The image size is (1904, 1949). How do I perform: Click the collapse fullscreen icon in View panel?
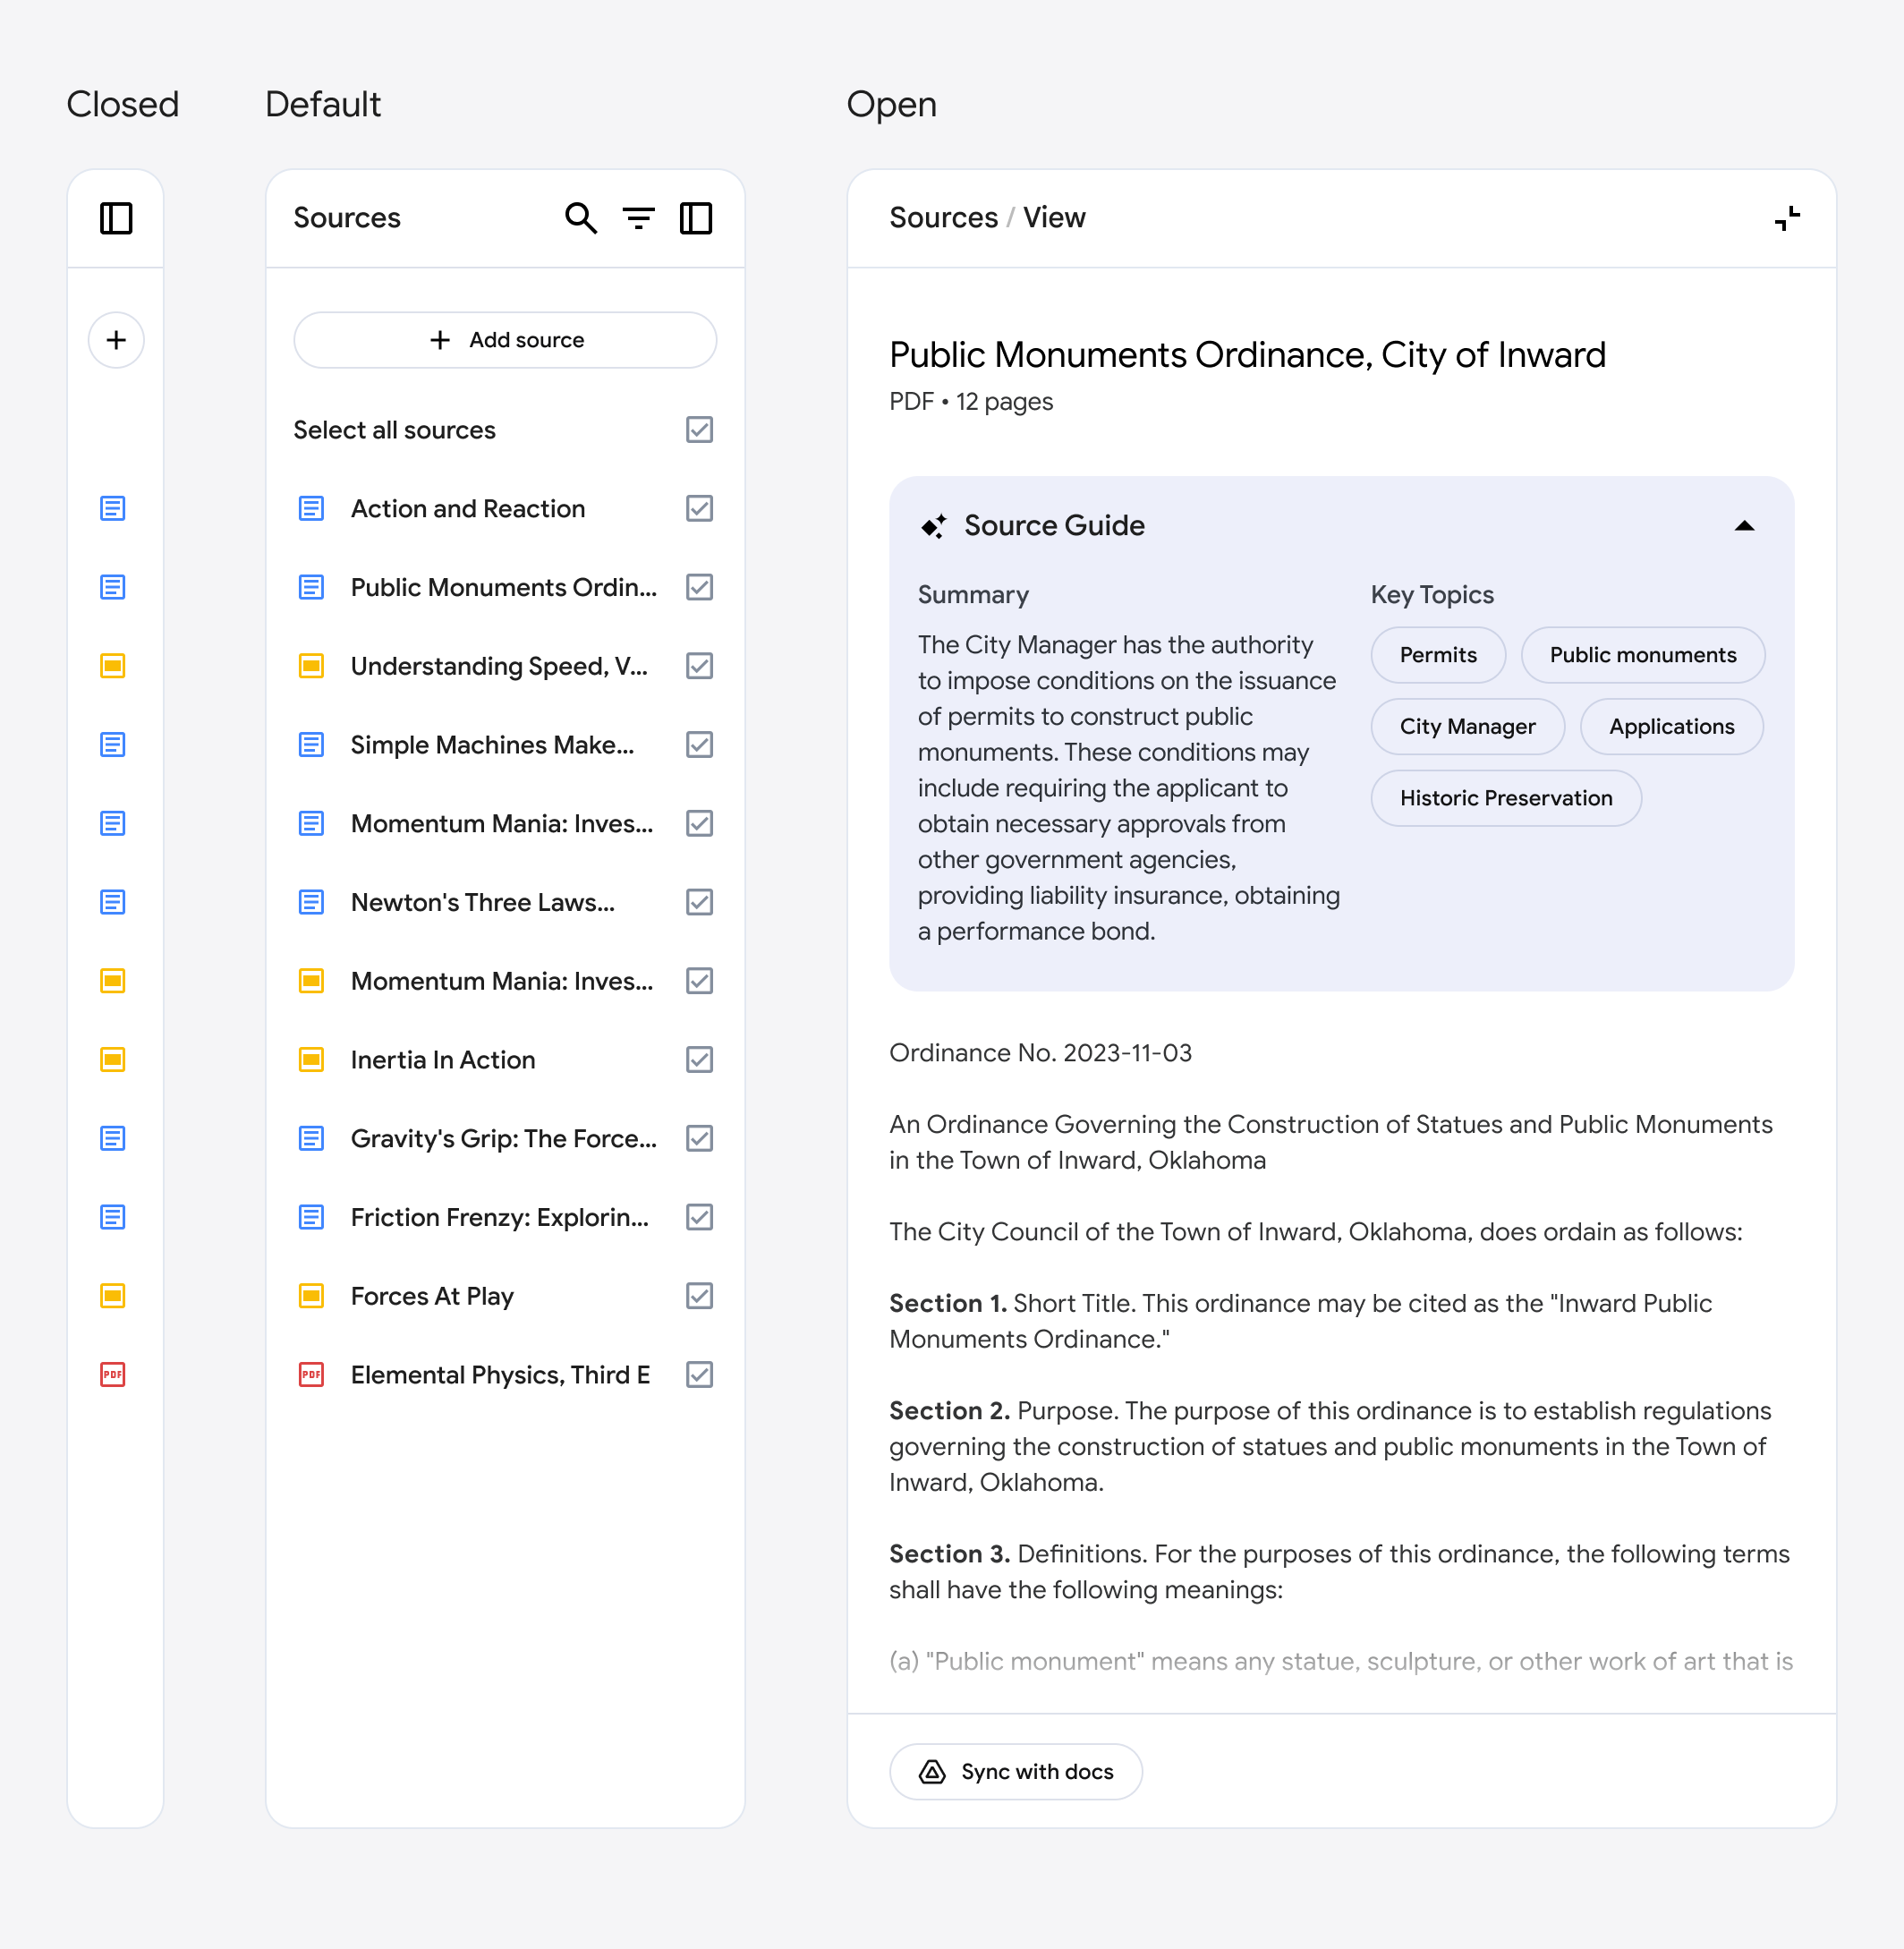click(1786, 218)
